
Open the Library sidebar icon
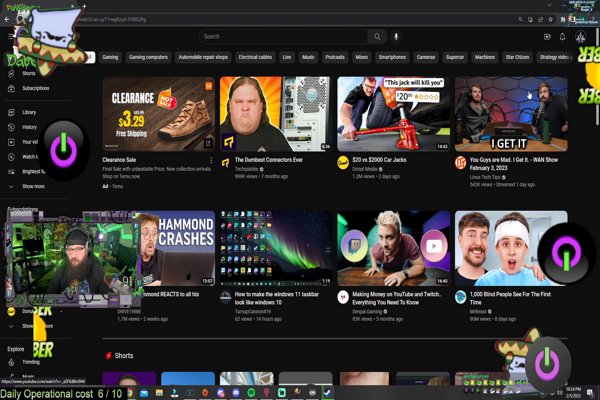click(x=11, y=113)
